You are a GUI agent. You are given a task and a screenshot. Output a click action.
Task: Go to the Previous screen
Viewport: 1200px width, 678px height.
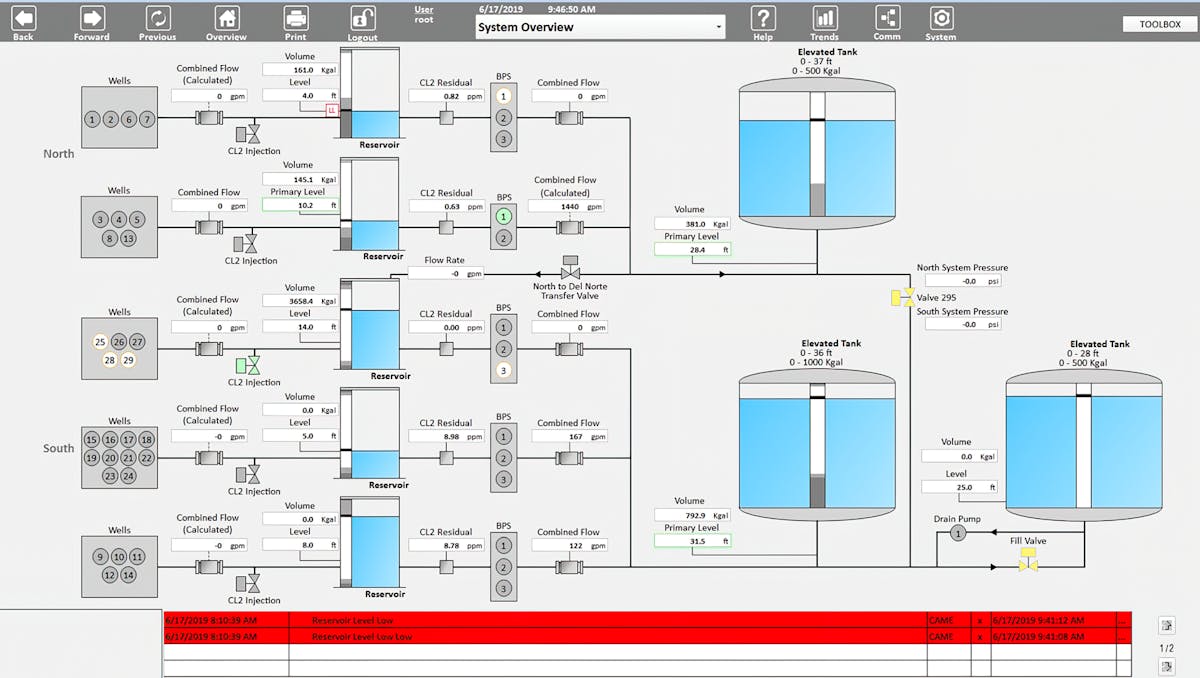coord(157,20)
